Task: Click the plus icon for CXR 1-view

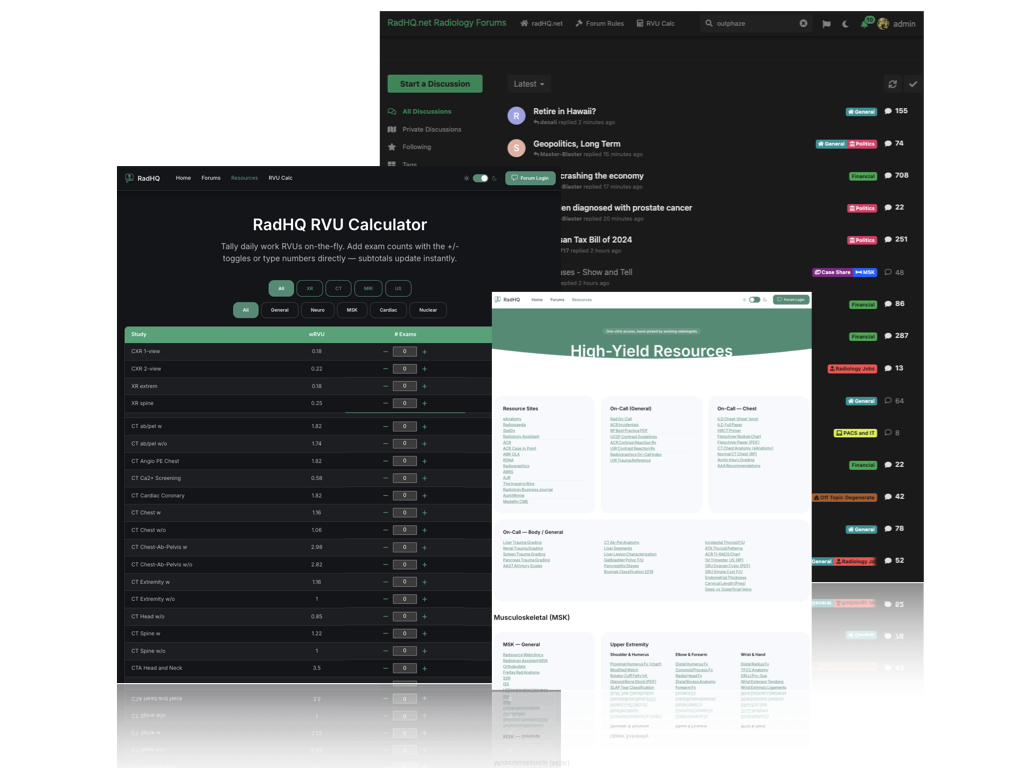Action: (x=424, y=352)
